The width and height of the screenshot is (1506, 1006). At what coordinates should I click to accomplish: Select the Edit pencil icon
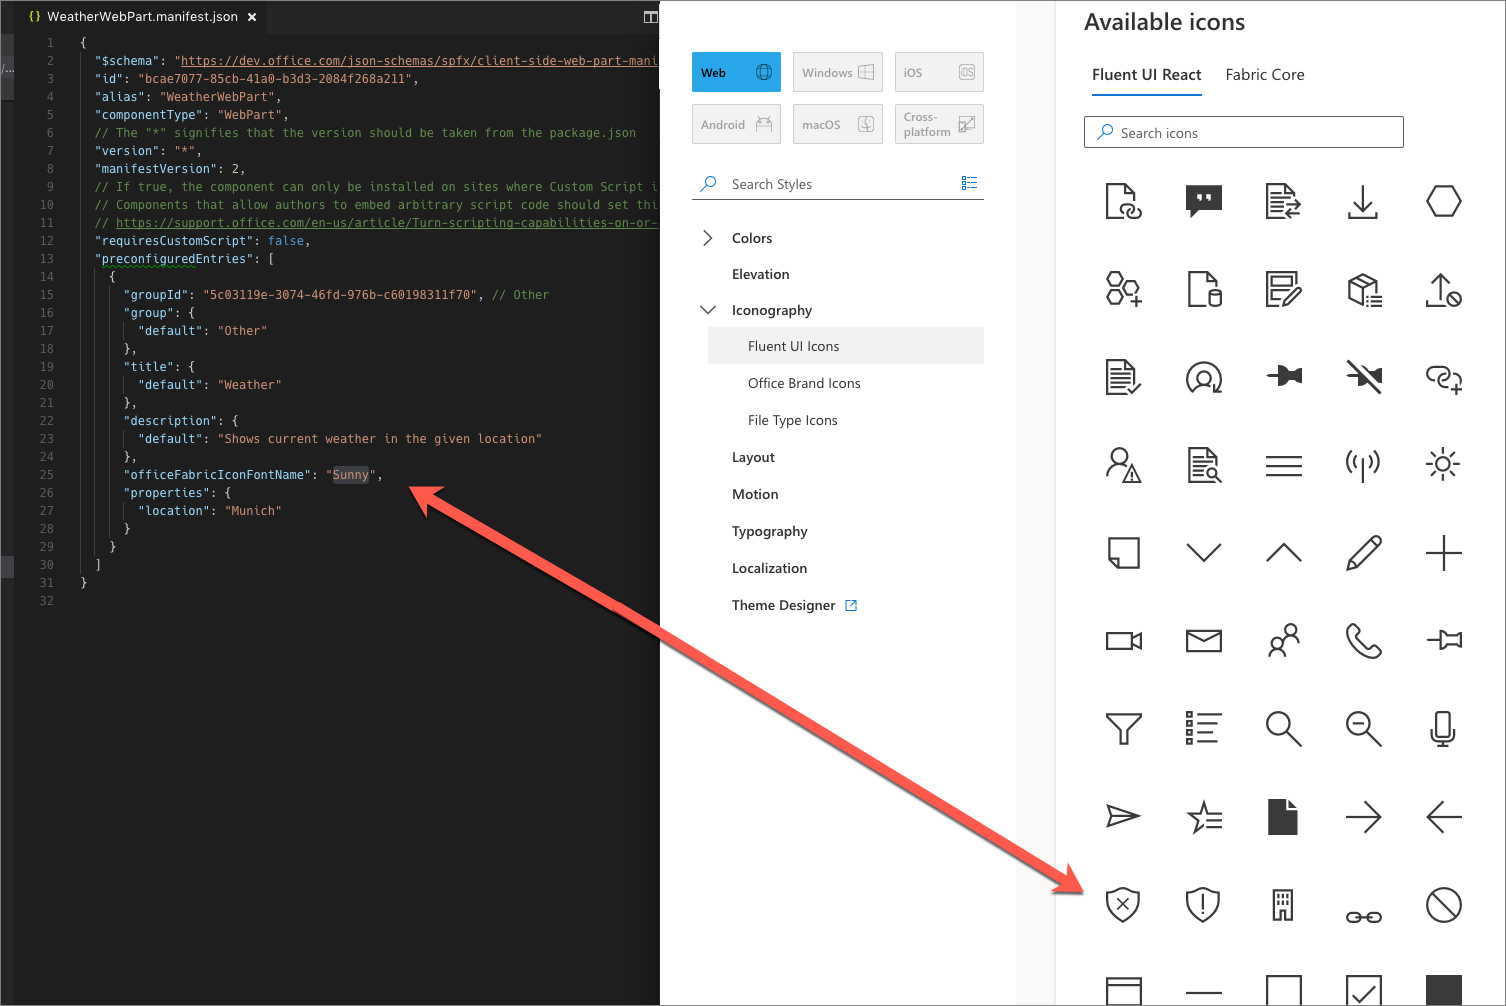[1363, 553]
